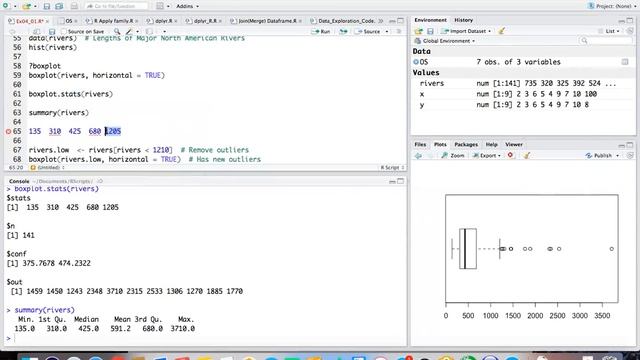Select the rivers variable row
Screen dimensions: 640x360
[522, 83]
